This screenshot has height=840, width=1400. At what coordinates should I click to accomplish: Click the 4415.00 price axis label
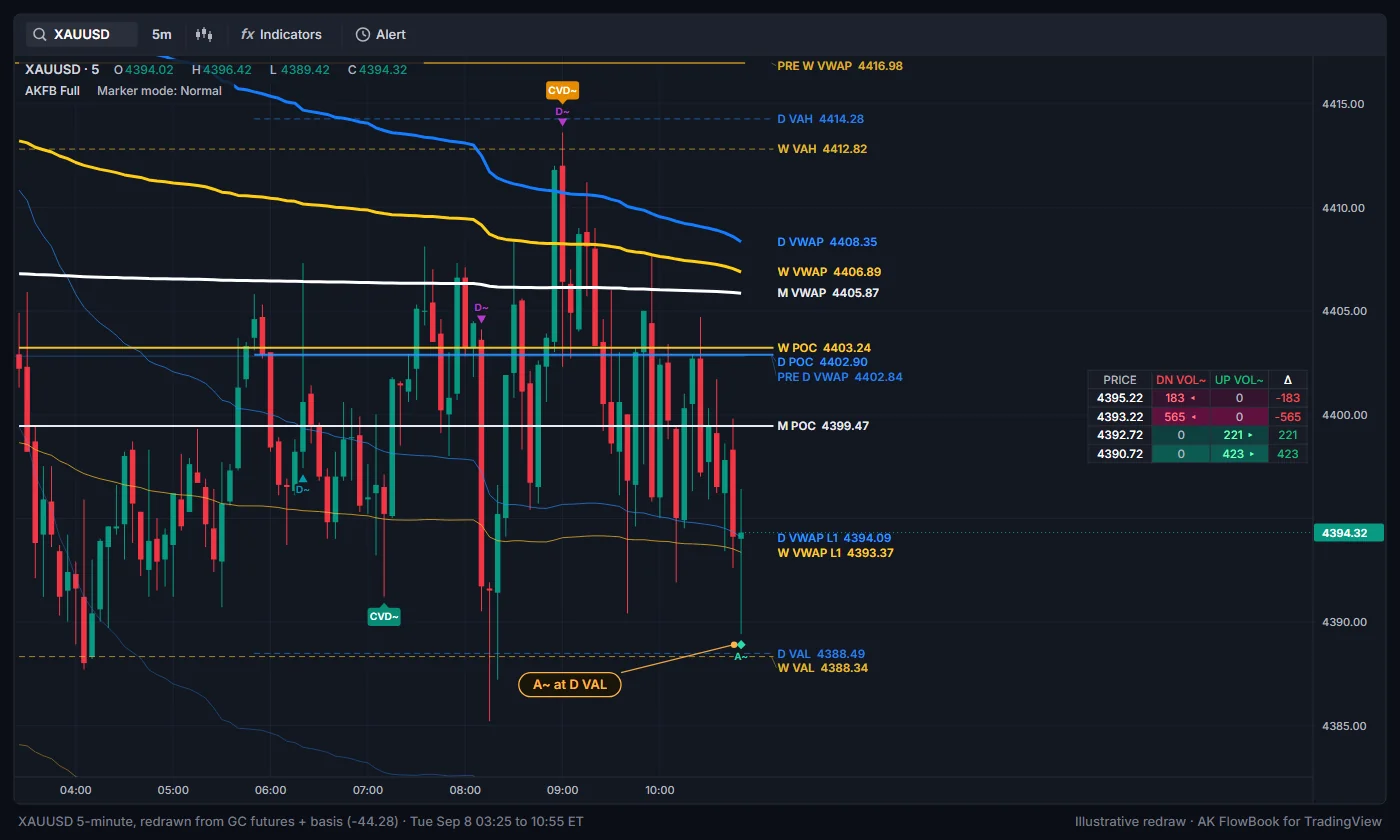point(1343,104)
